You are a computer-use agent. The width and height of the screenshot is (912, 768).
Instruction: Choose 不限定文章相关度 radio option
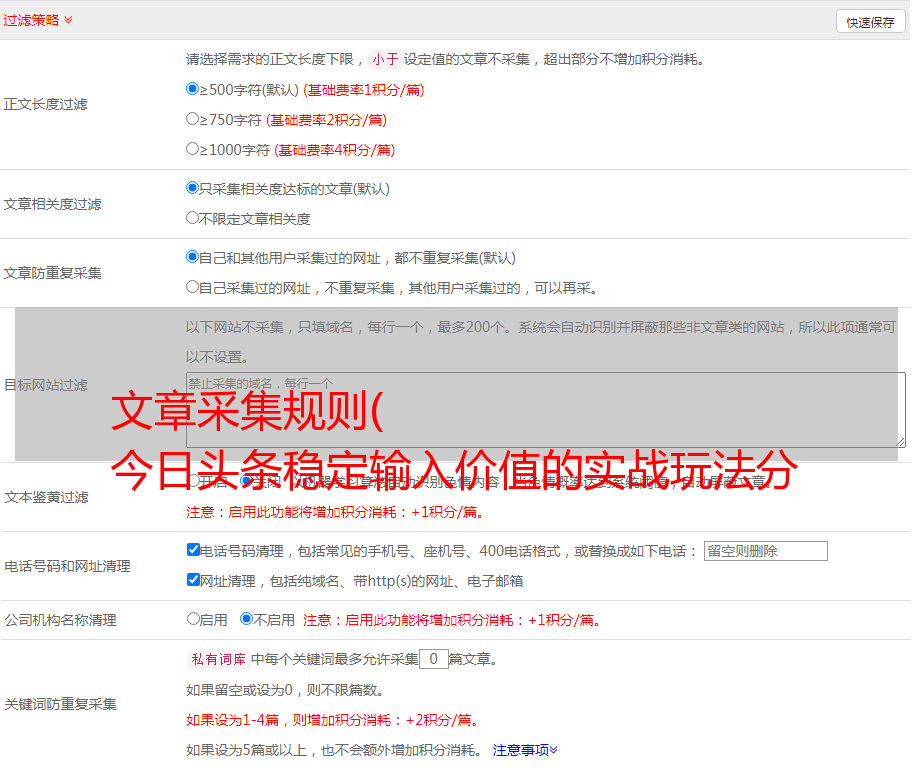pos(193,218)
